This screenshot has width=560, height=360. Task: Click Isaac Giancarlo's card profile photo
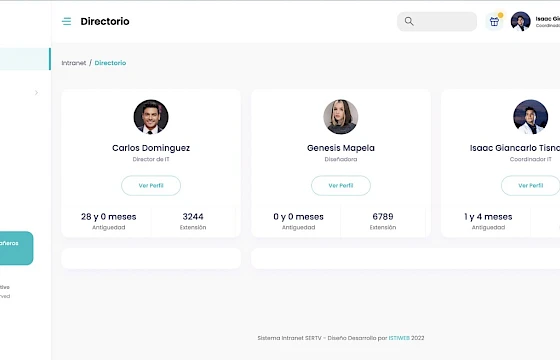tap(530, 117)
